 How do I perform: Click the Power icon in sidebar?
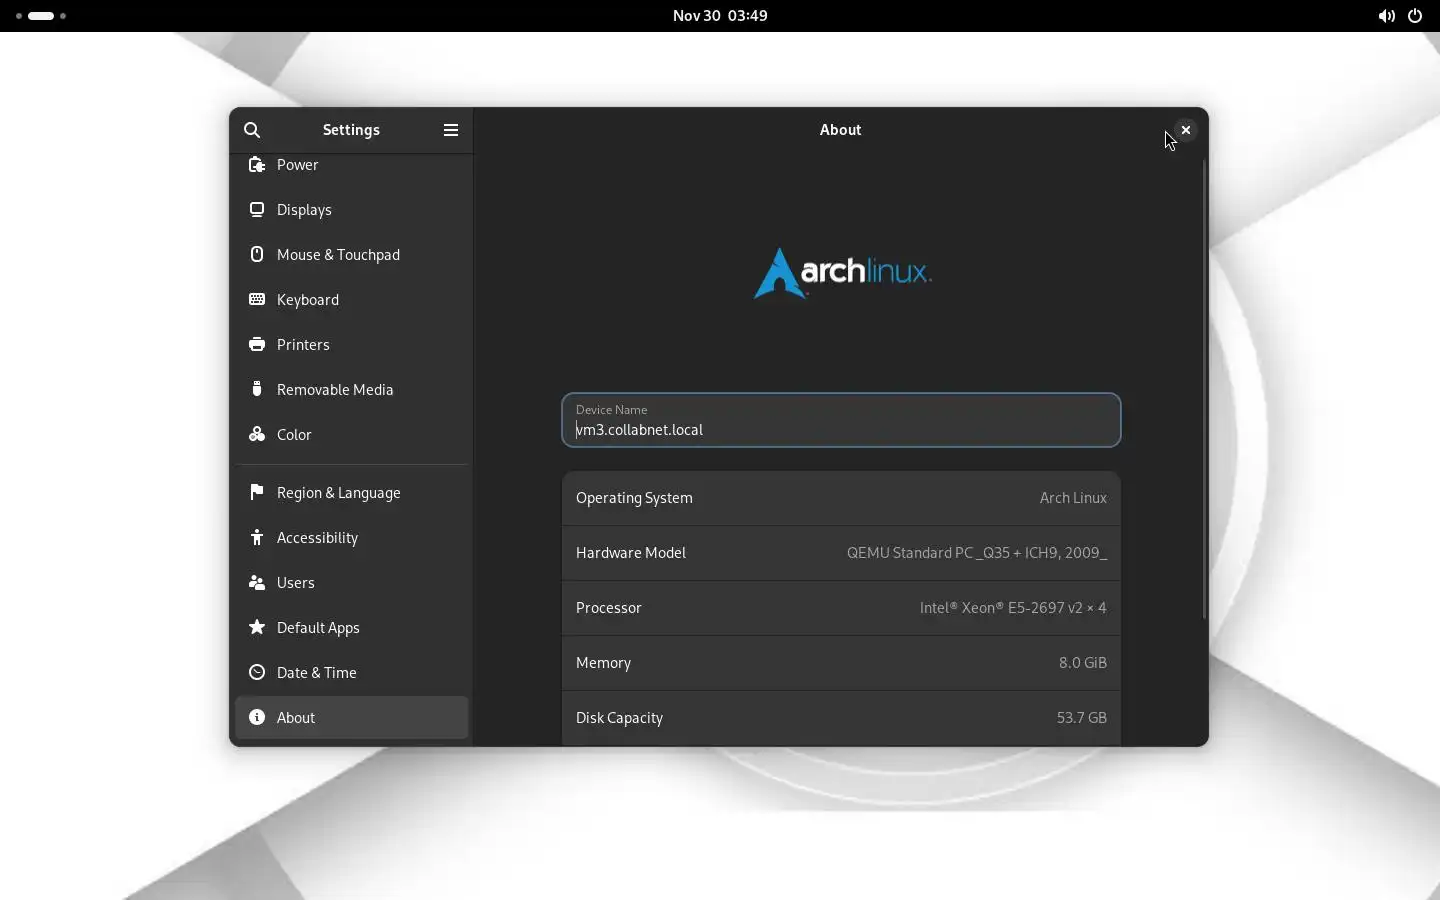click(x=257, y=165)
